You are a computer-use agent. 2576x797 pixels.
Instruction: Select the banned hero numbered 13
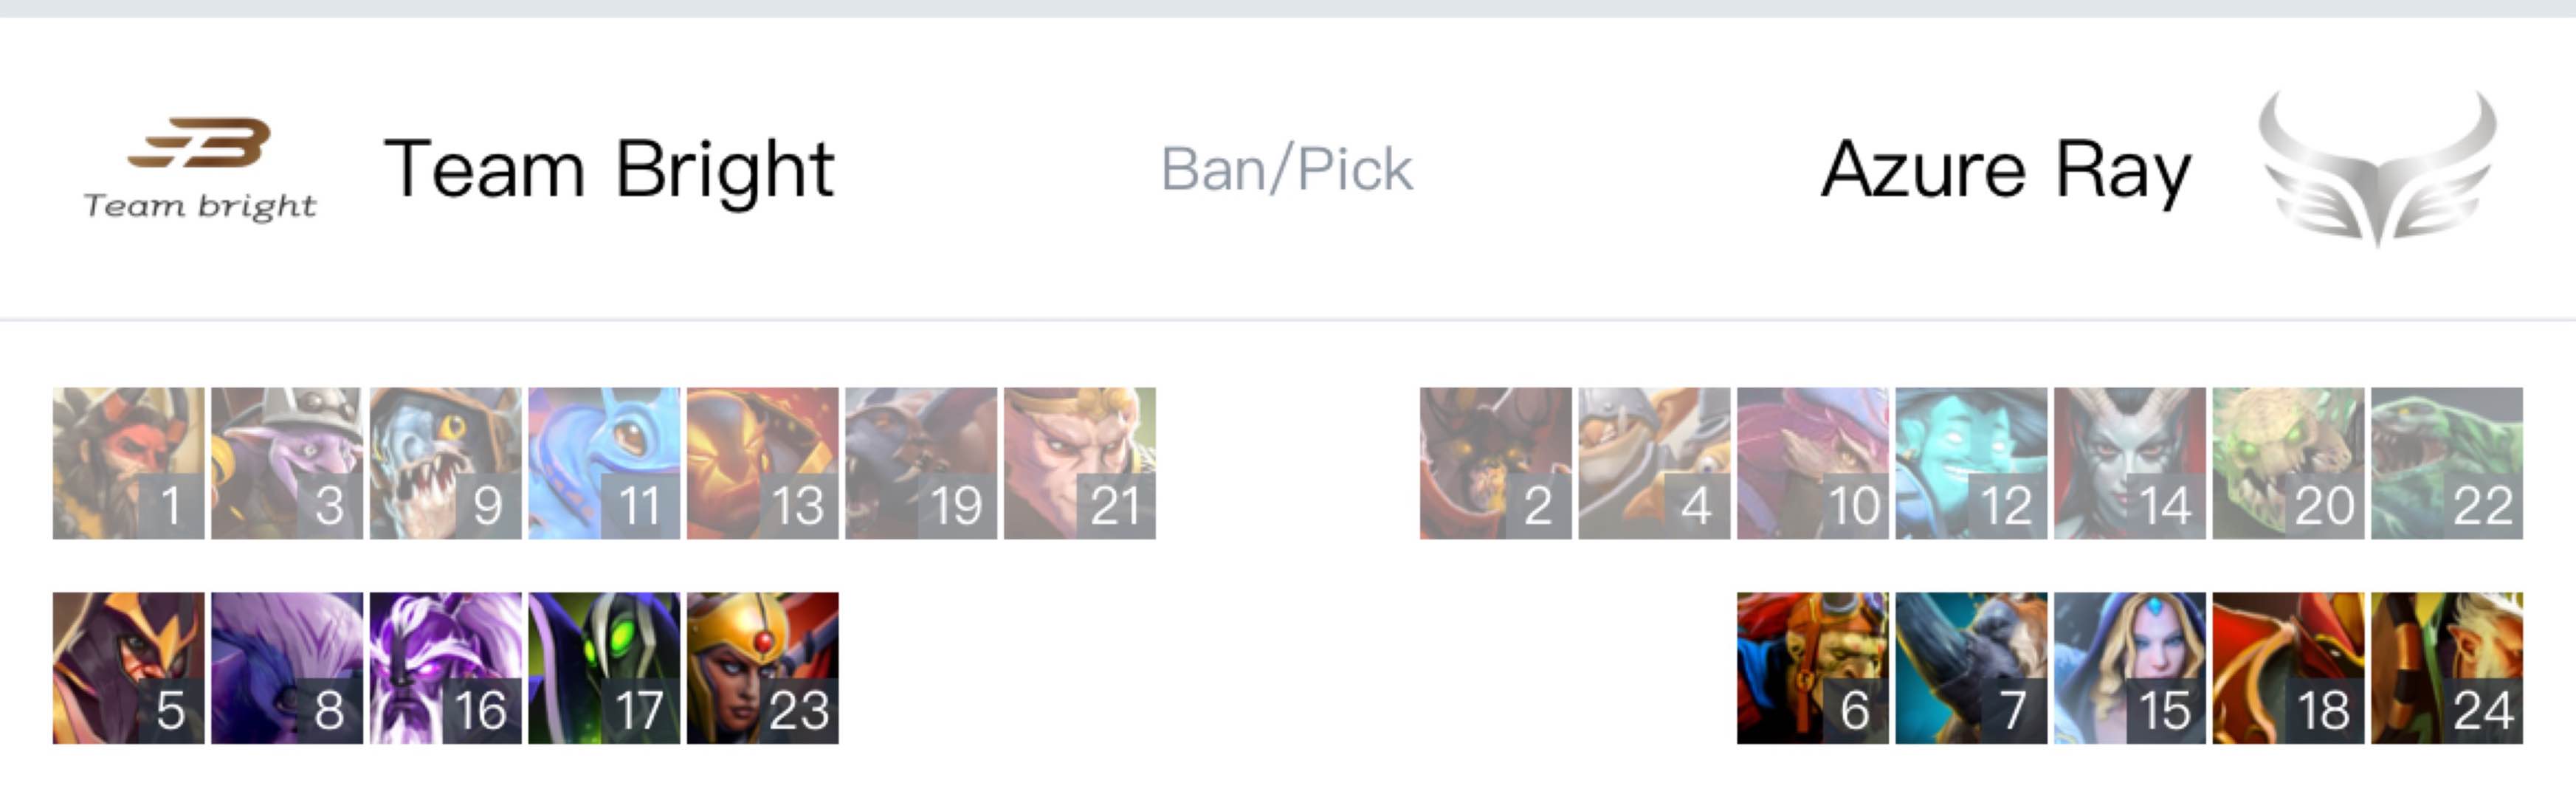click(x=762, y=463)
